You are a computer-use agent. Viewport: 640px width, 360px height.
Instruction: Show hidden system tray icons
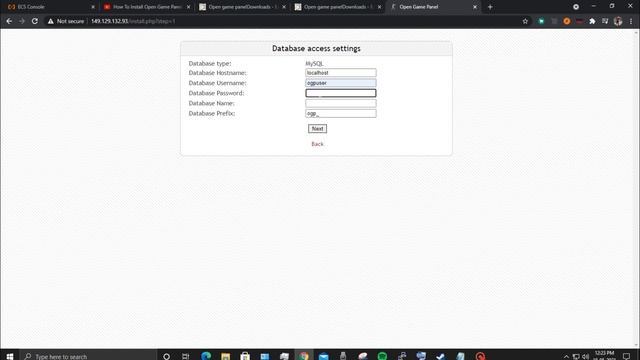(x=566, y=357)
